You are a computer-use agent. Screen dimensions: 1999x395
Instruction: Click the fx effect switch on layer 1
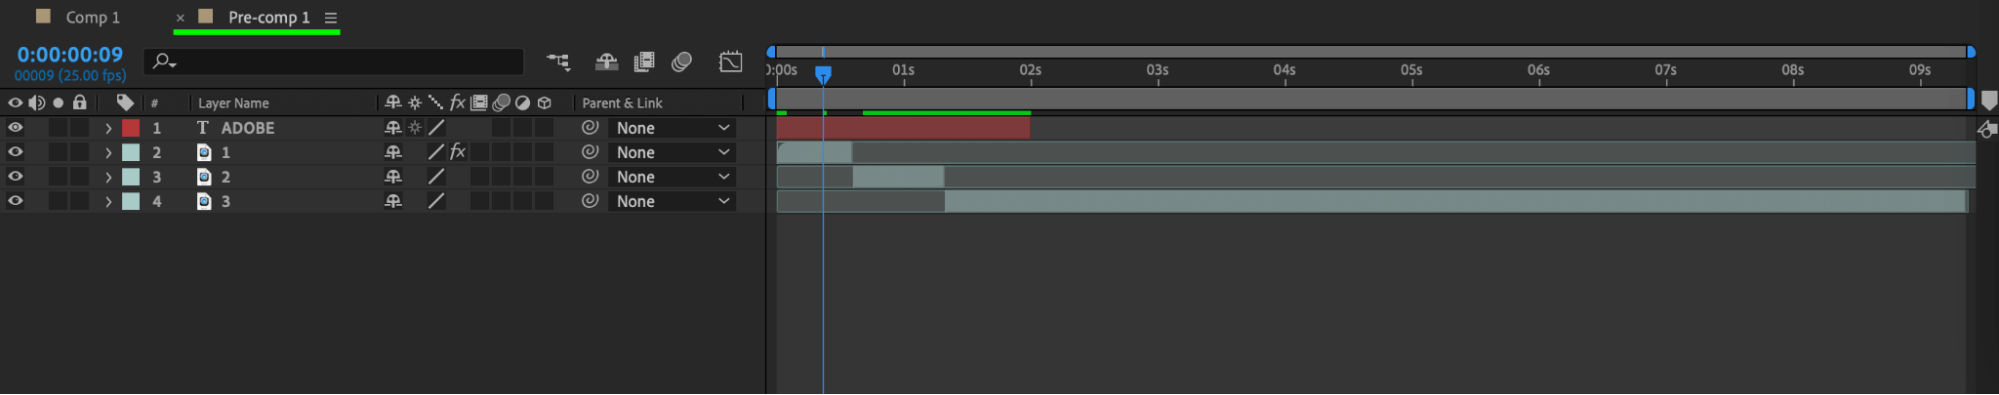[x=458, y=152]
